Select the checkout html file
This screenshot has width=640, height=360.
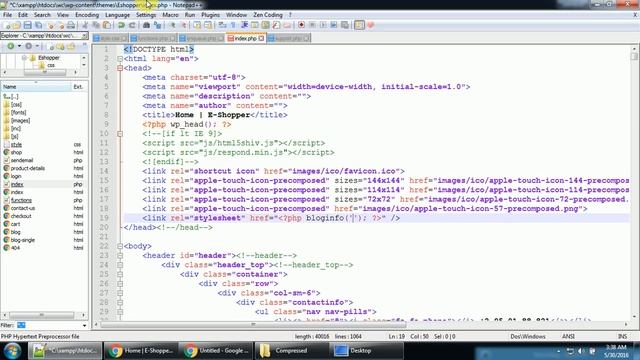click(21, 216)
